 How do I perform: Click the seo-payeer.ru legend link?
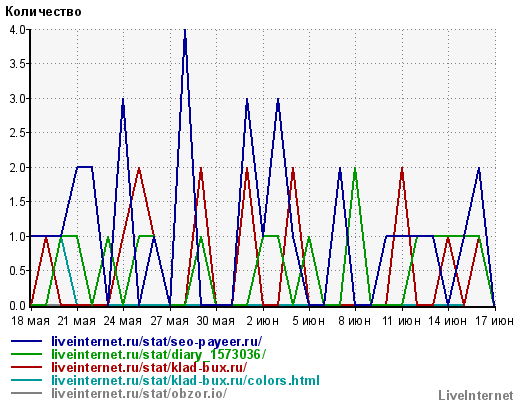click(157, 342)
